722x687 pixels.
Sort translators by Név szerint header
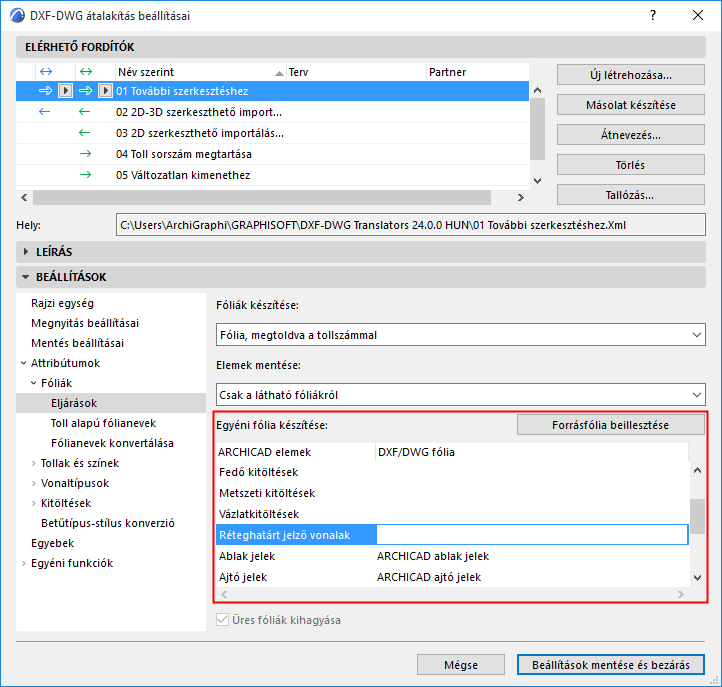click(201, 72)
